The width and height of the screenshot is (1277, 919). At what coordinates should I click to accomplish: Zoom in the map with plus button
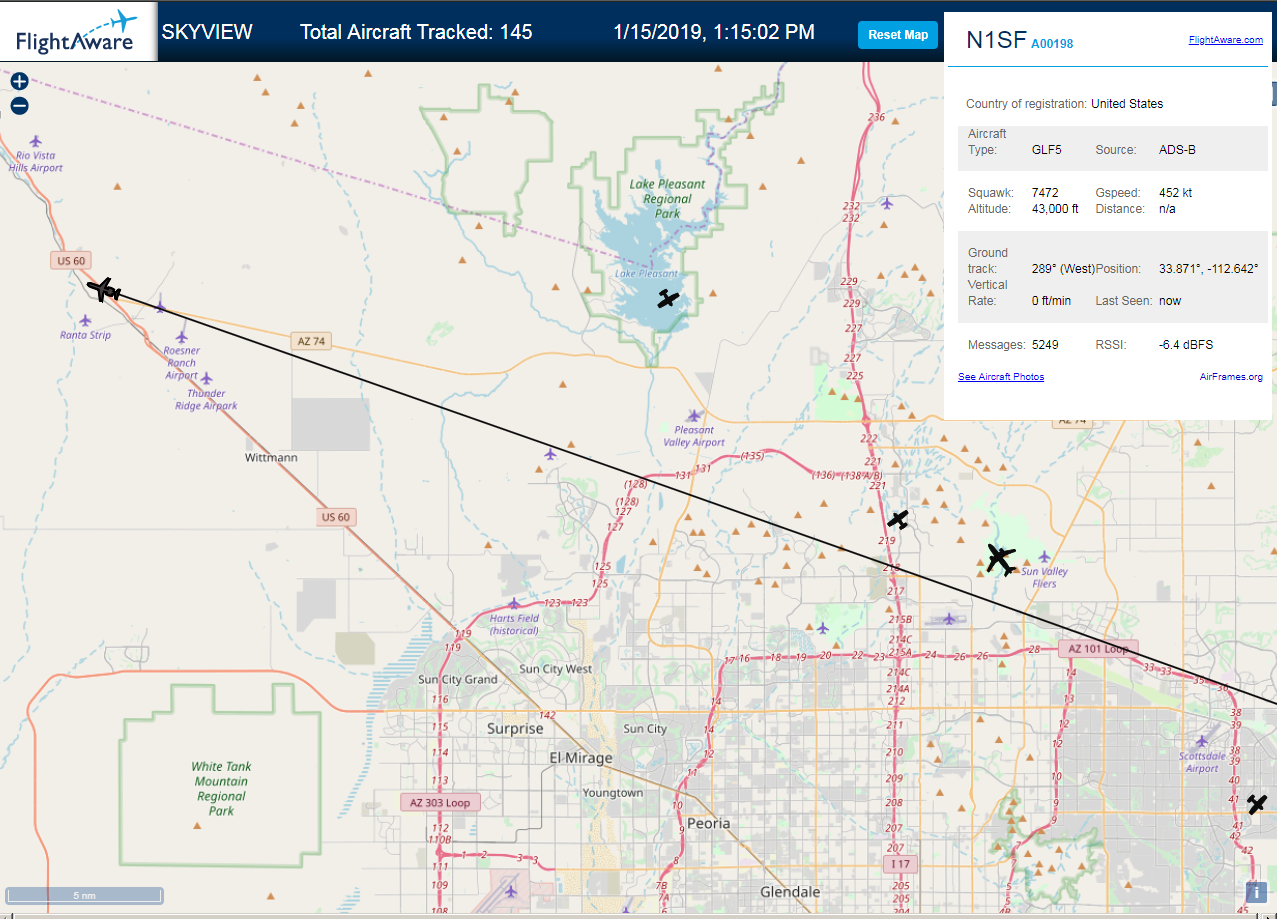(19, 81)
